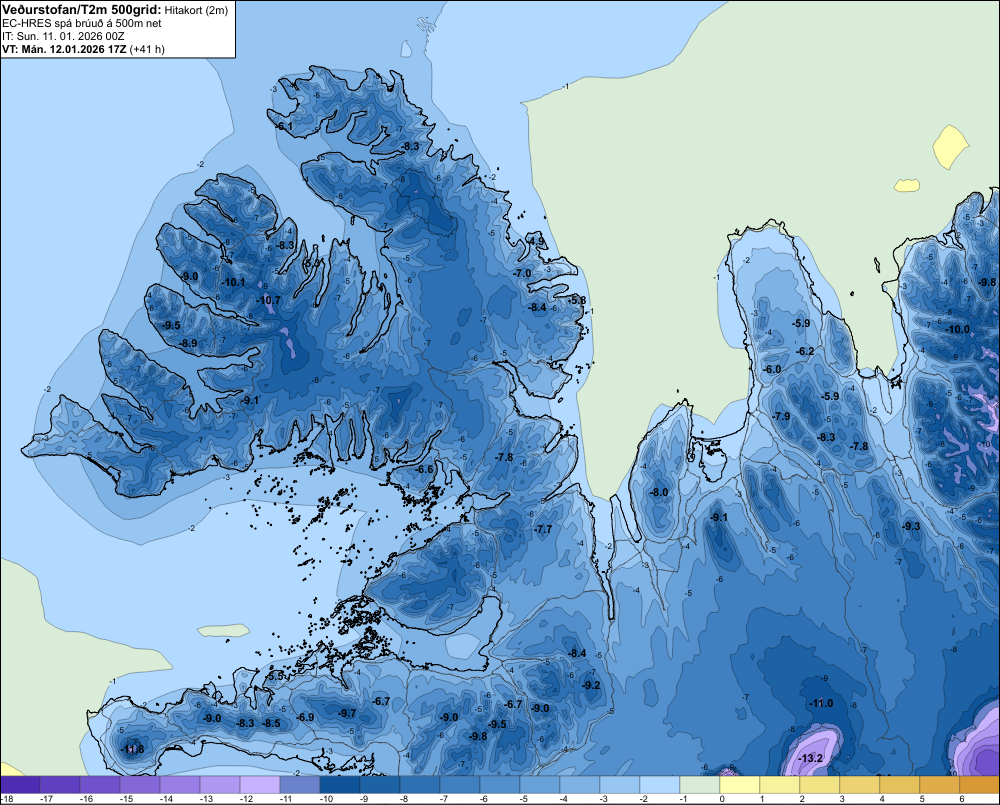Click the -9.3 temperature label
The width and height of the screenshot is (1000, 805).
coord(911,526)
